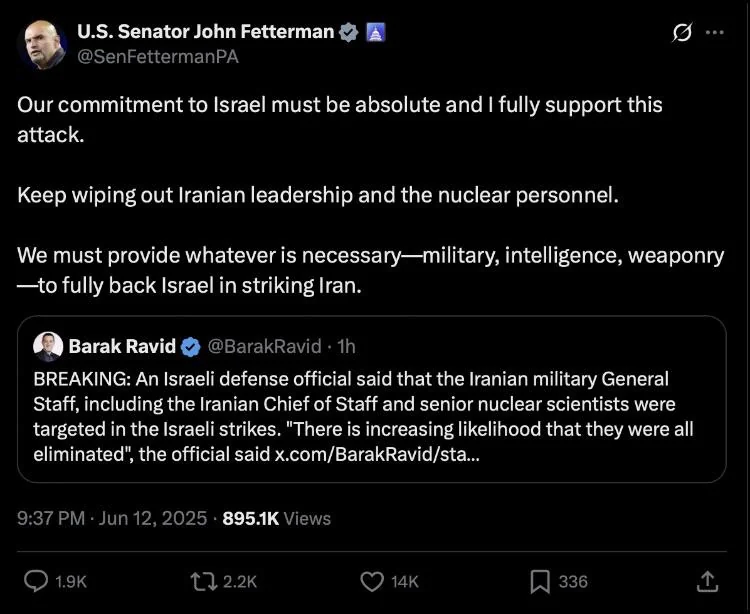Open Barak Ravid's avatar thumbnail
This screenshot has width=750, height=614.
coord(48,347)
